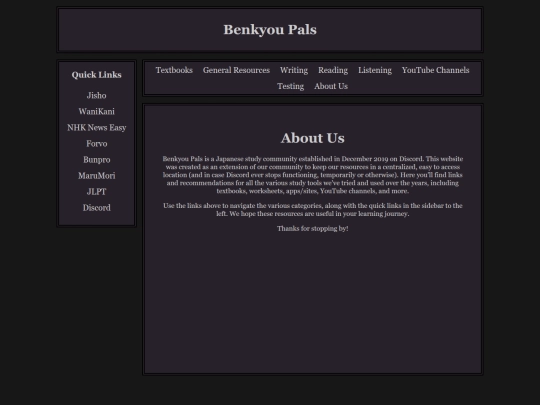The width and height of the screenshot is (540, 405).
Task: Open NHK News Easy link
Action: point(96,128)
